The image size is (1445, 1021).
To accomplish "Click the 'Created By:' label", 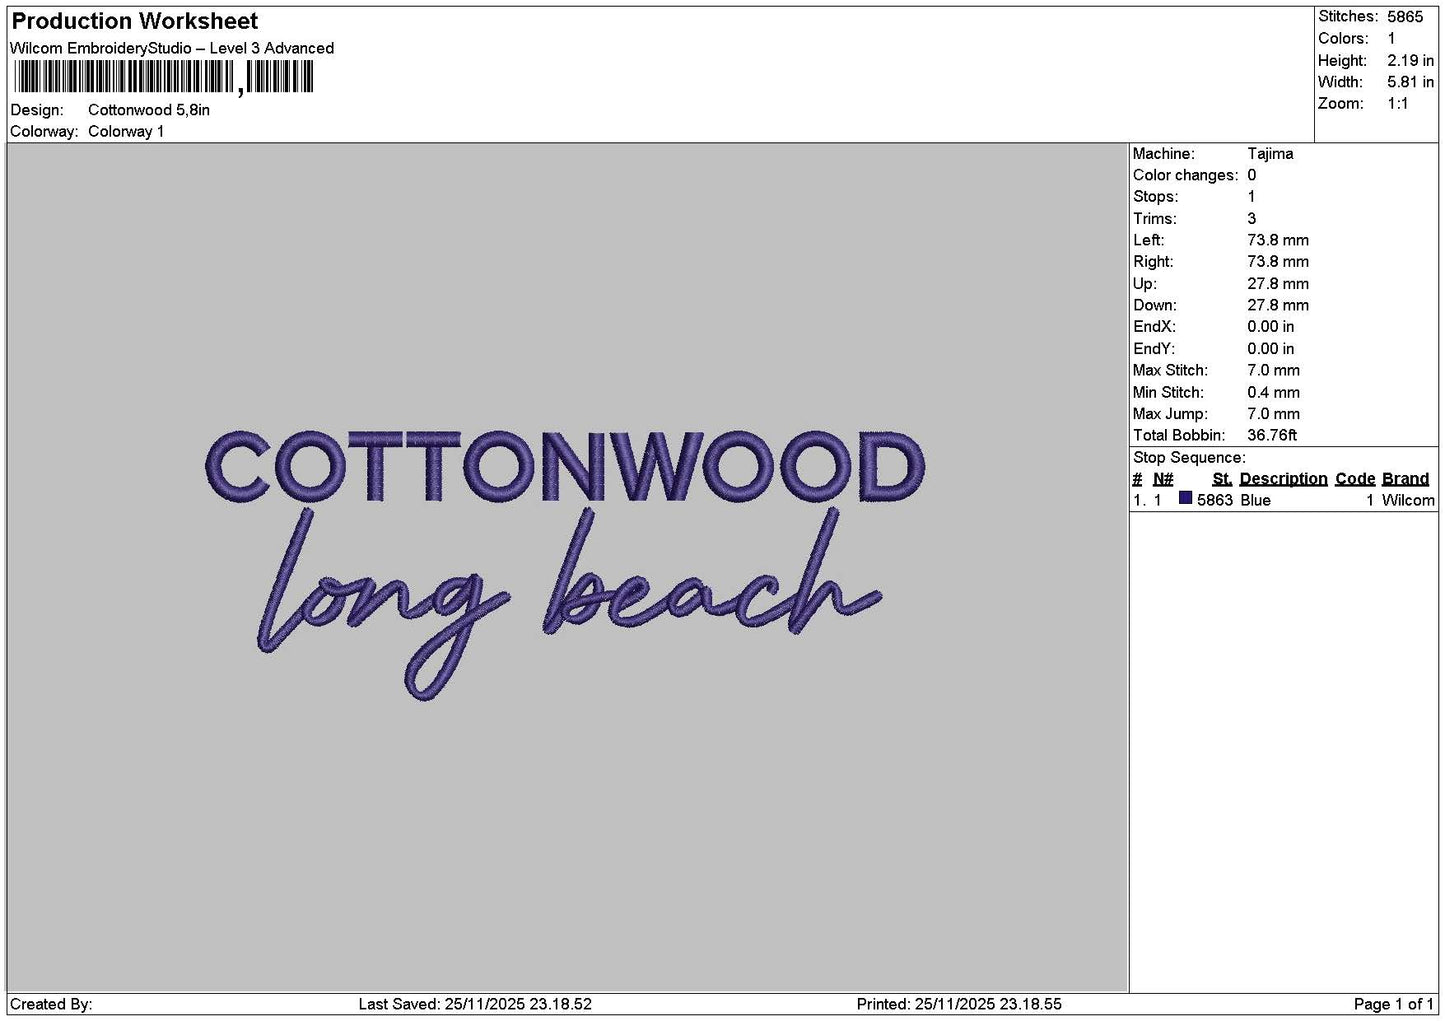I will (51, 1004).
